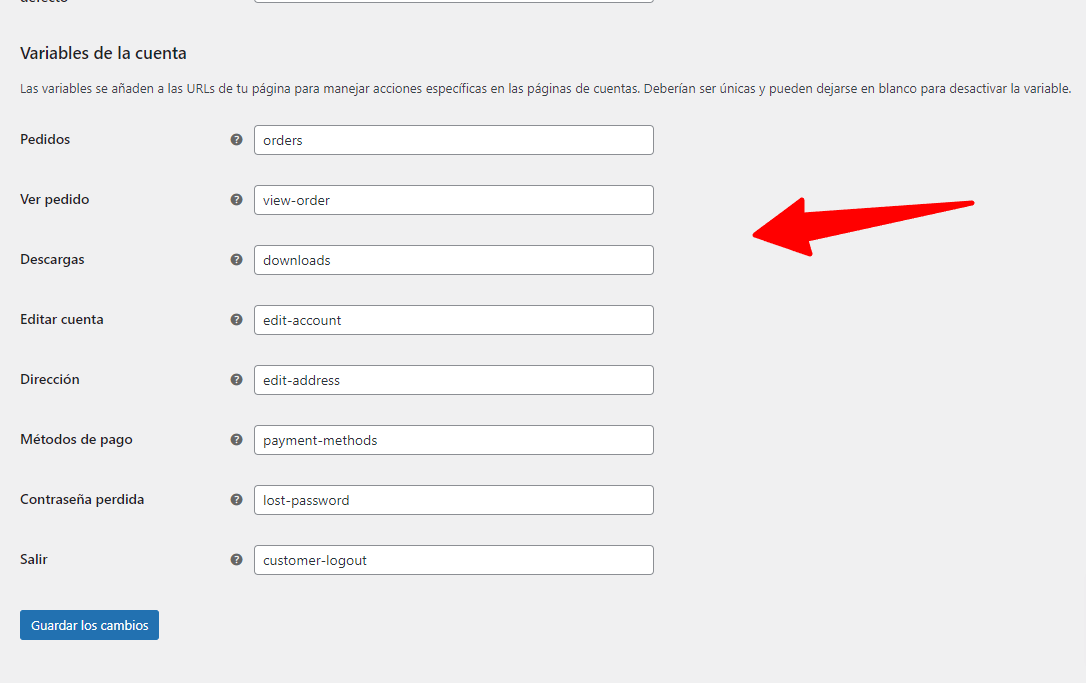Focus the lost-password field

pos(454,500)
